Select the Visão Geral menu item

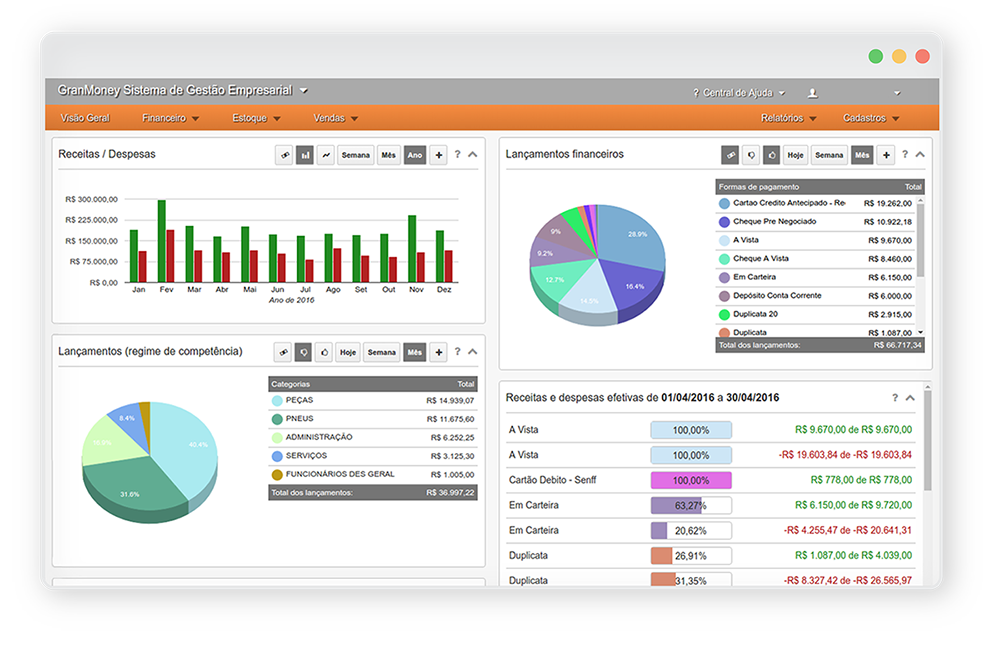(85, 117)
